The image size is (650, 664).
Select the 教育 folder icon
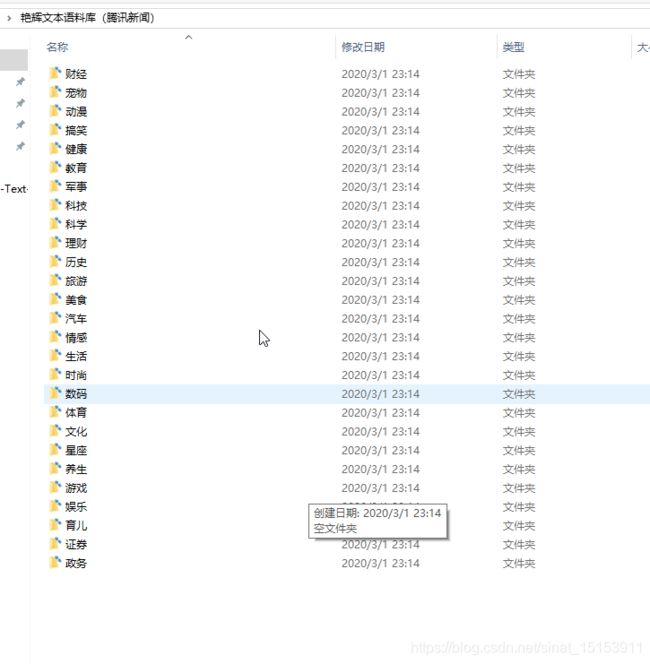point(55,168)
